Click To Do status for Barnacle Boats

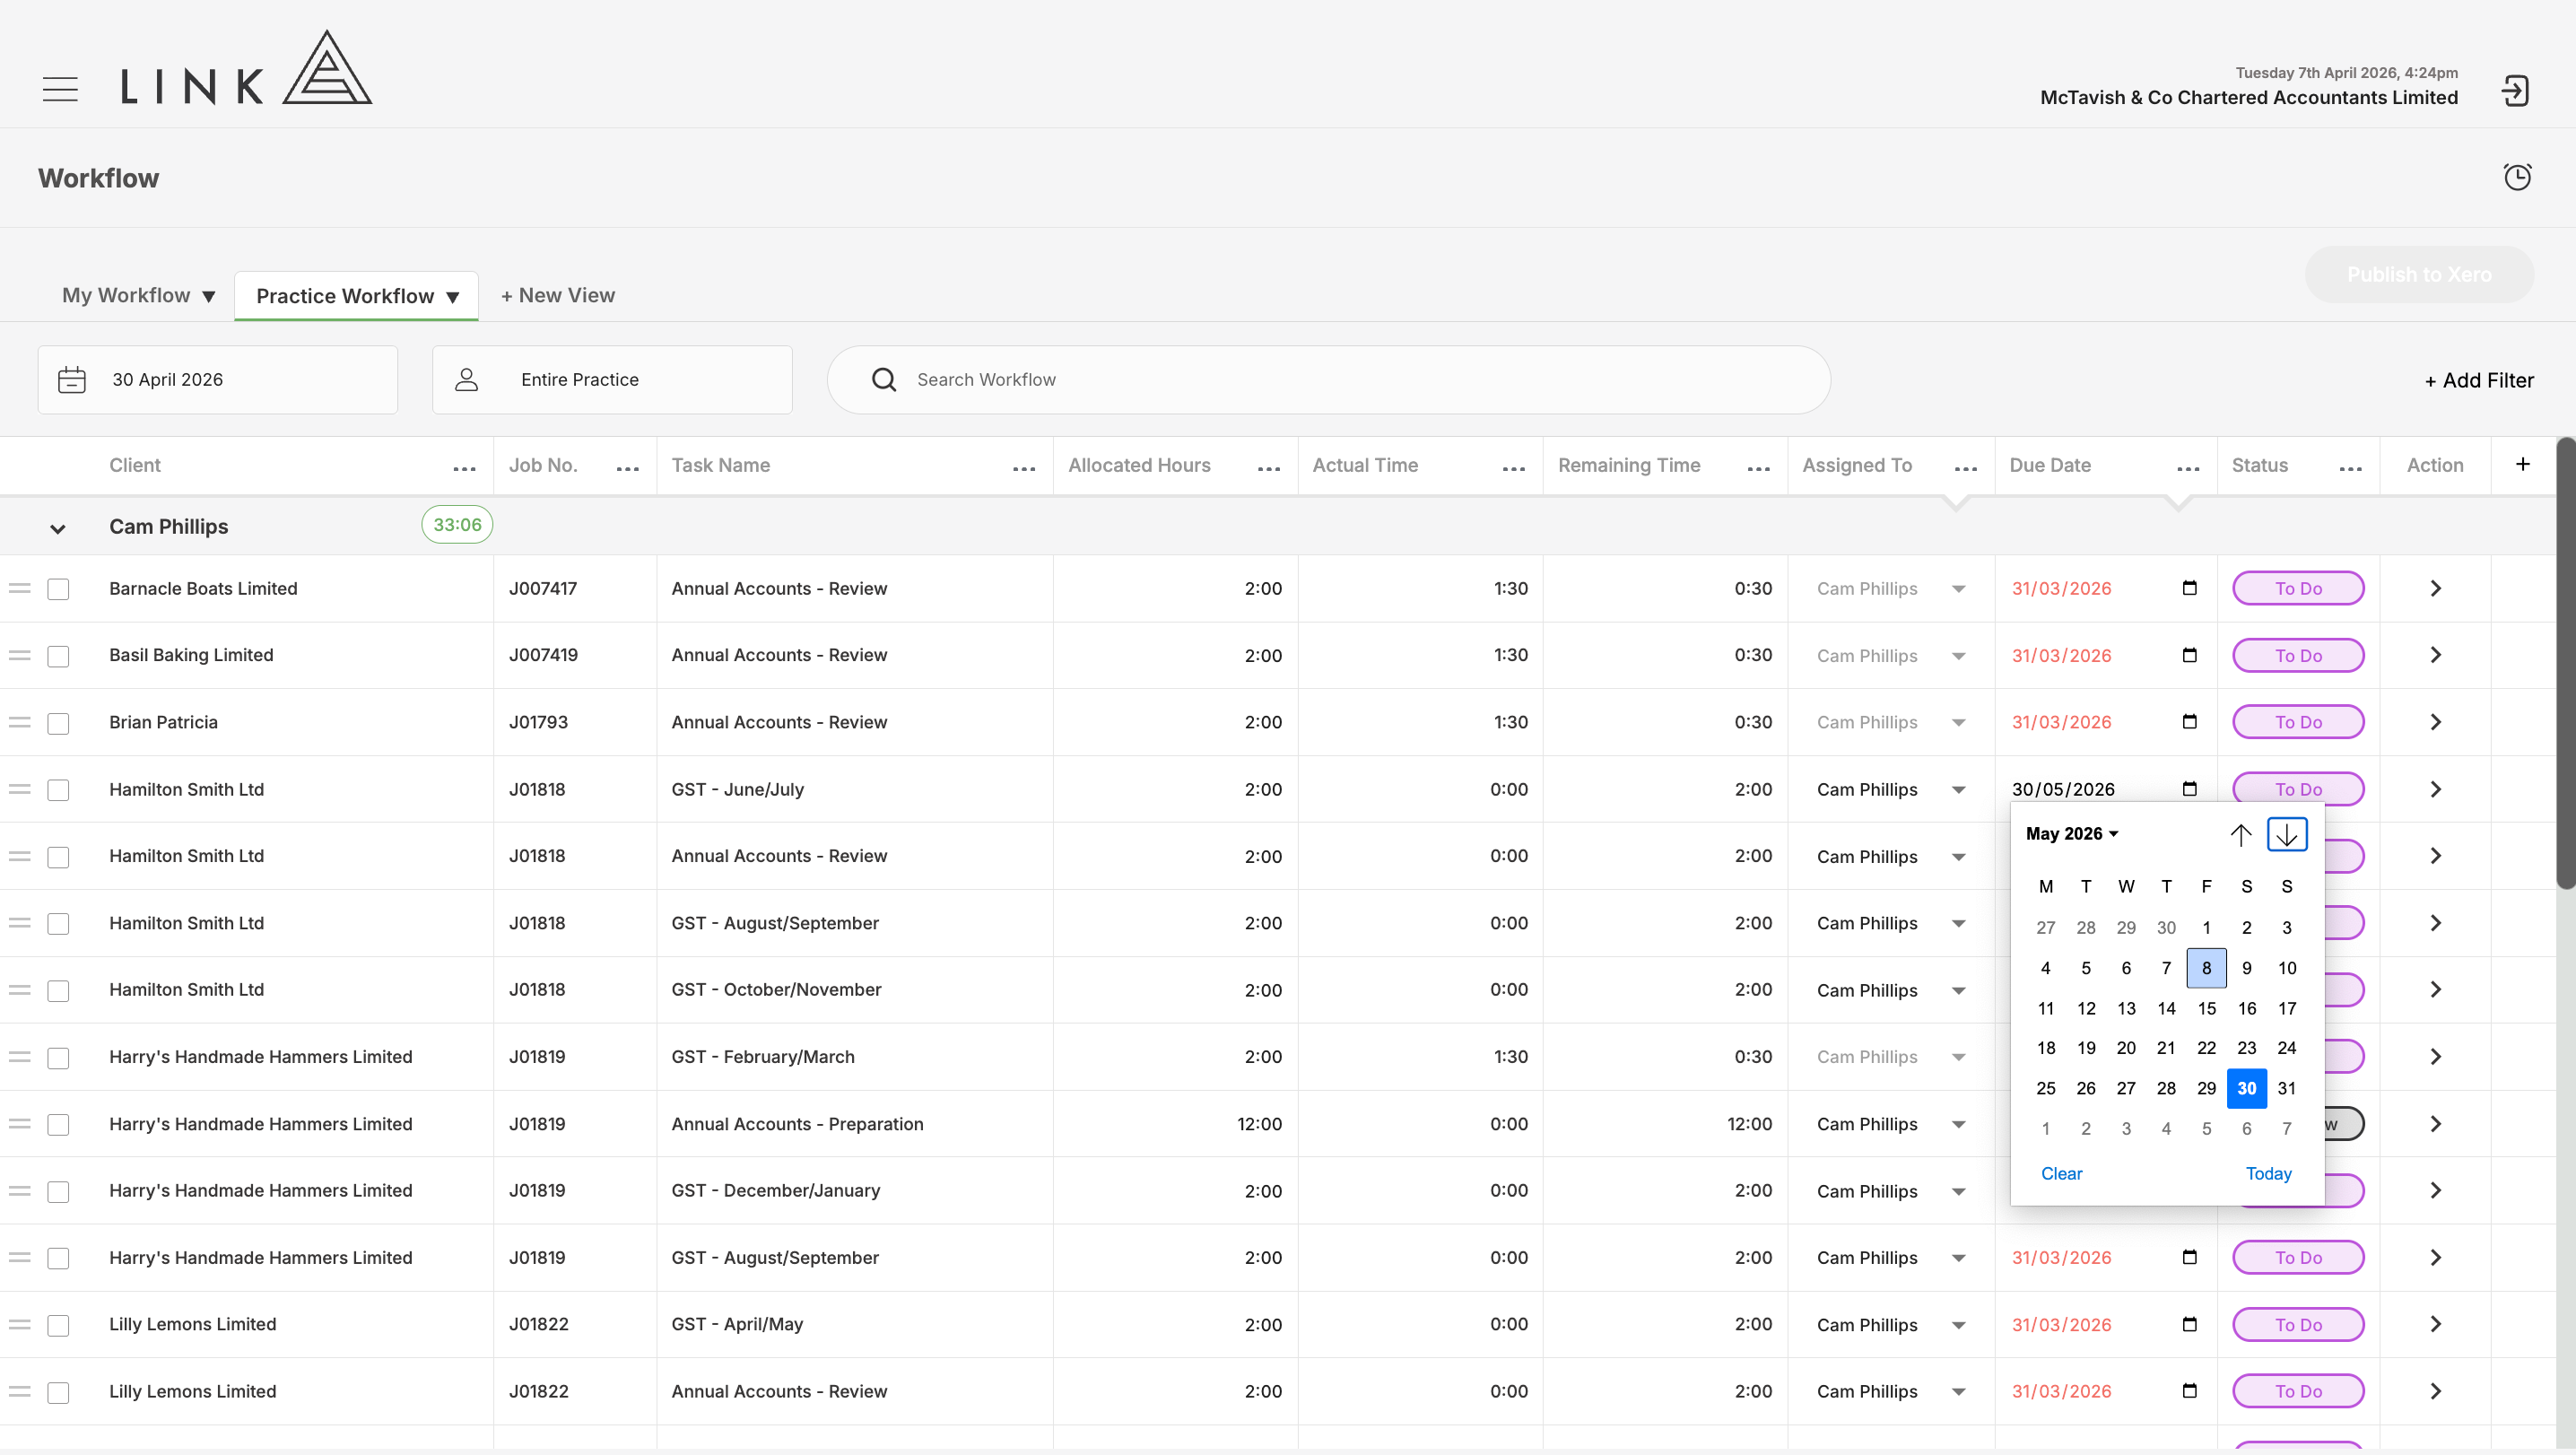coord(2298,588)
